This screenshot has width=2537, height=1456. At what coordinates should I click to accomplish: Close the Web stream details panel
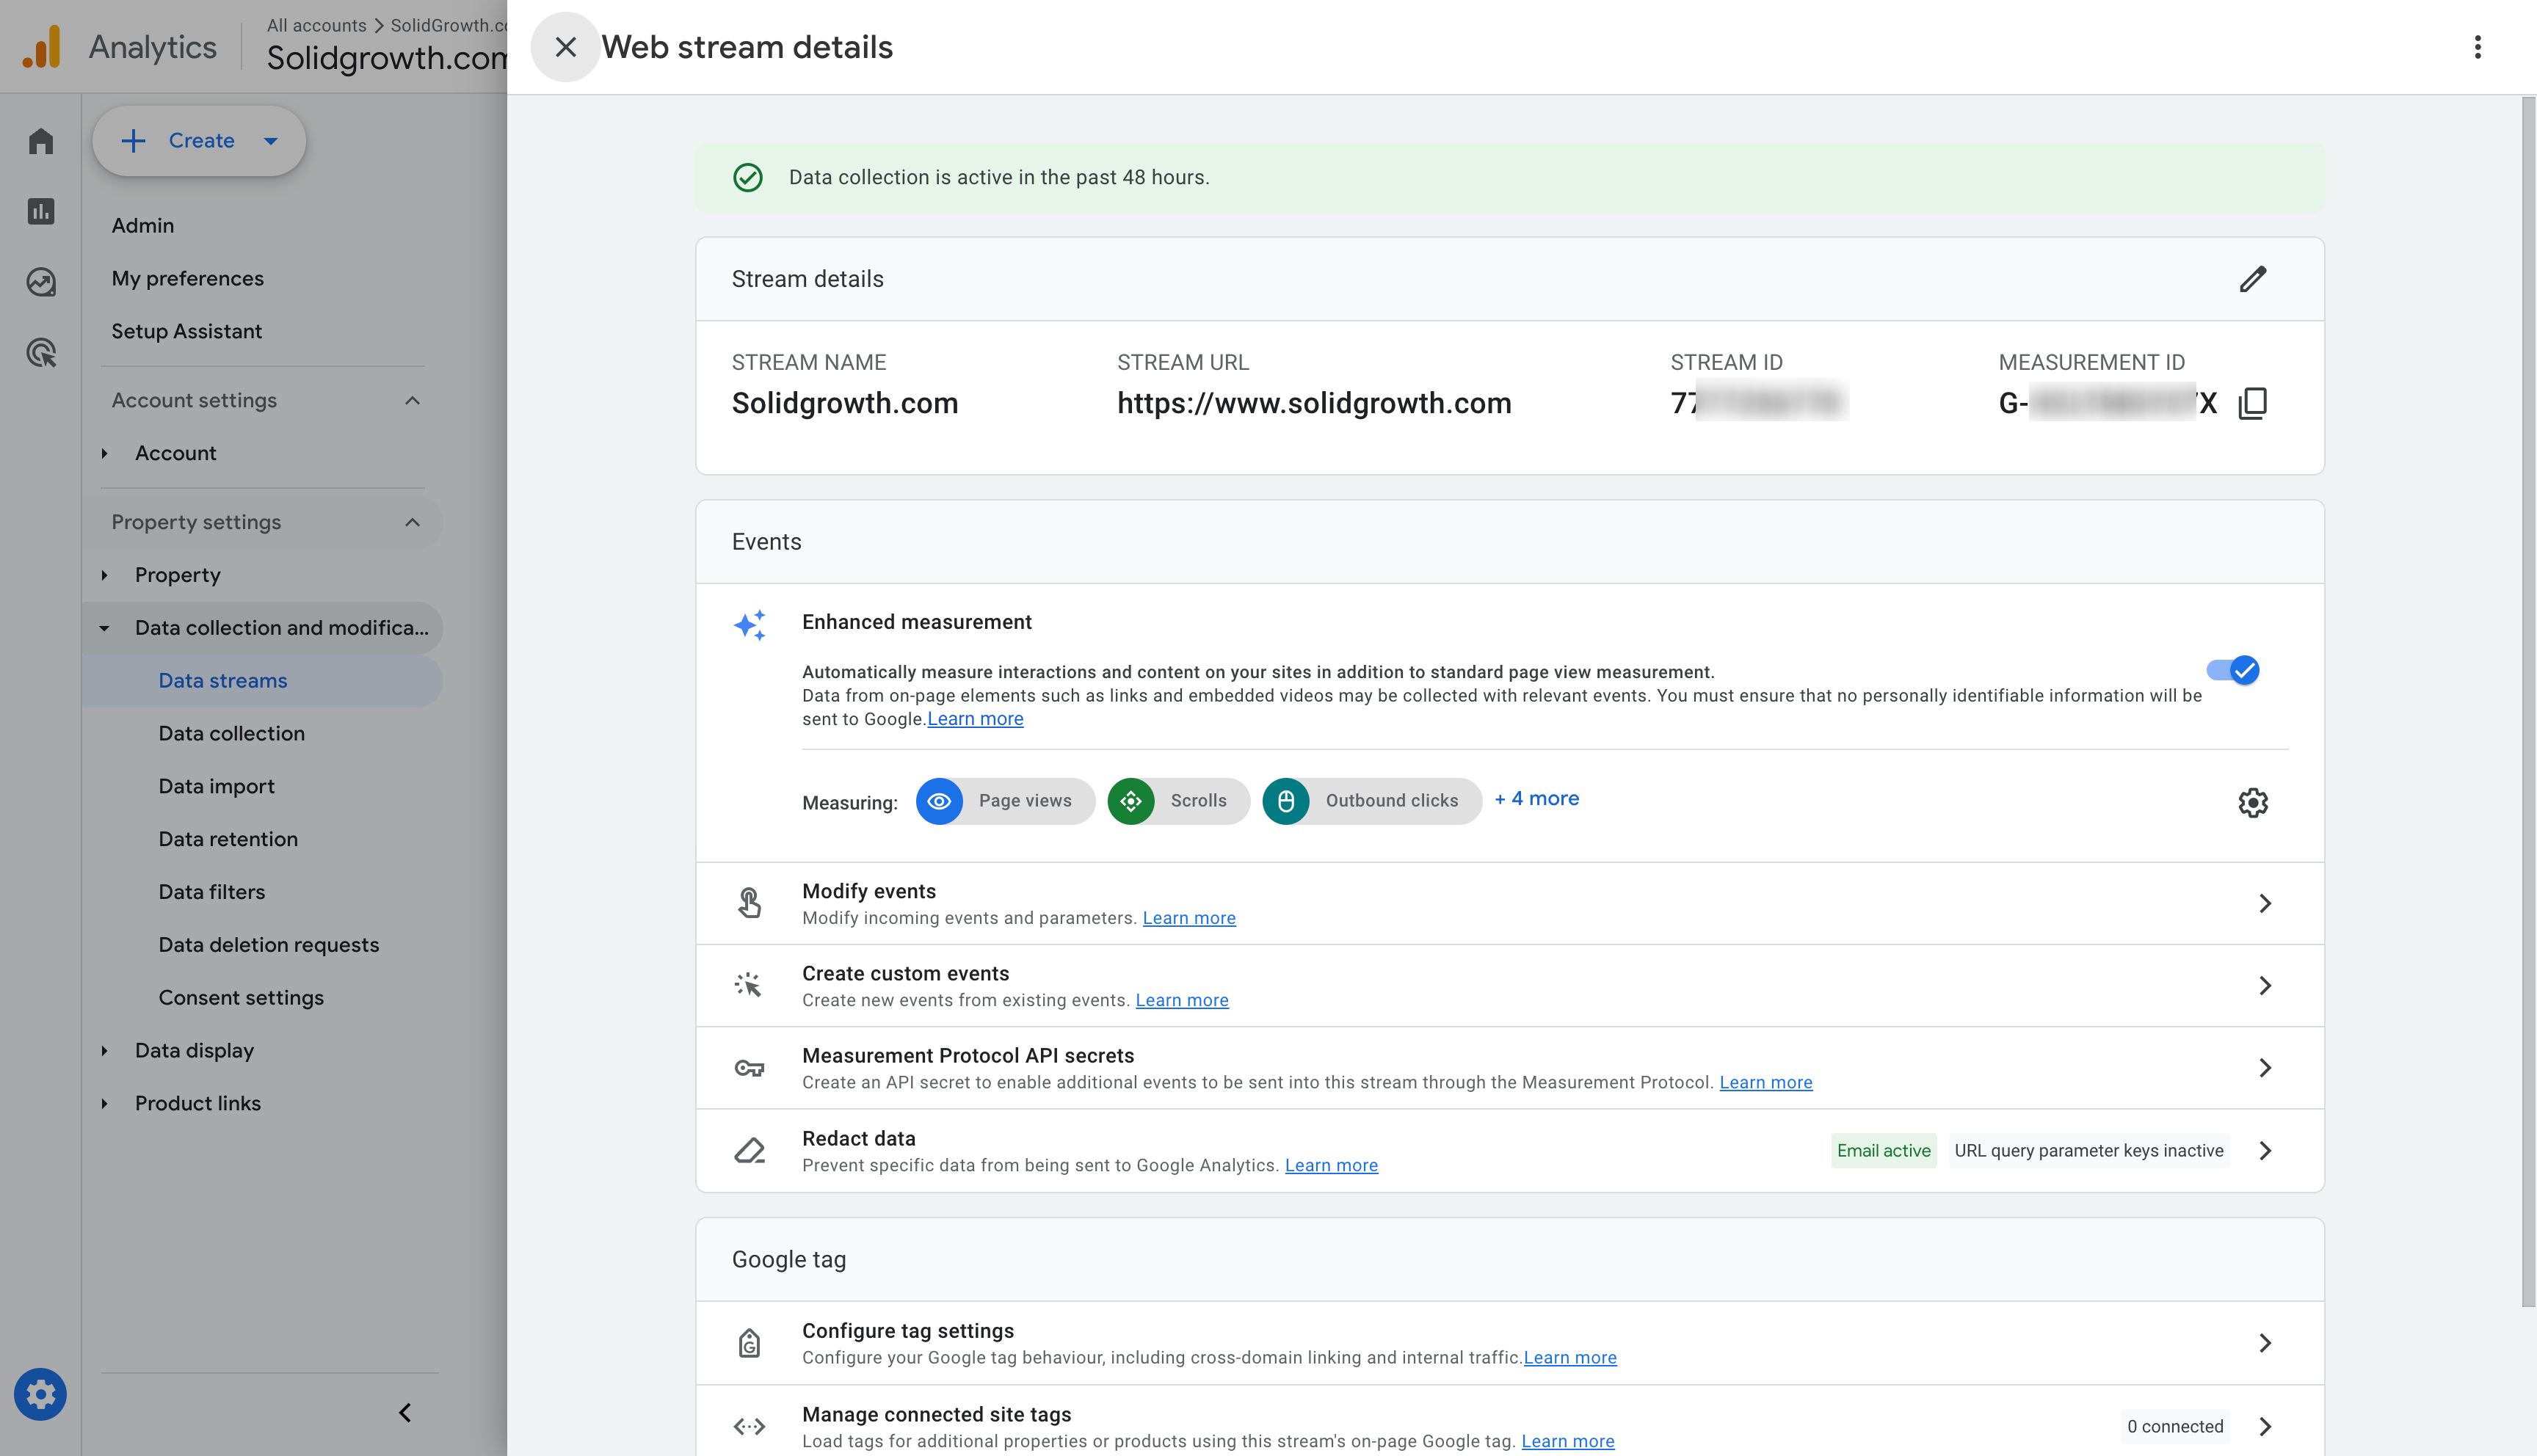(x=565, y=47)
